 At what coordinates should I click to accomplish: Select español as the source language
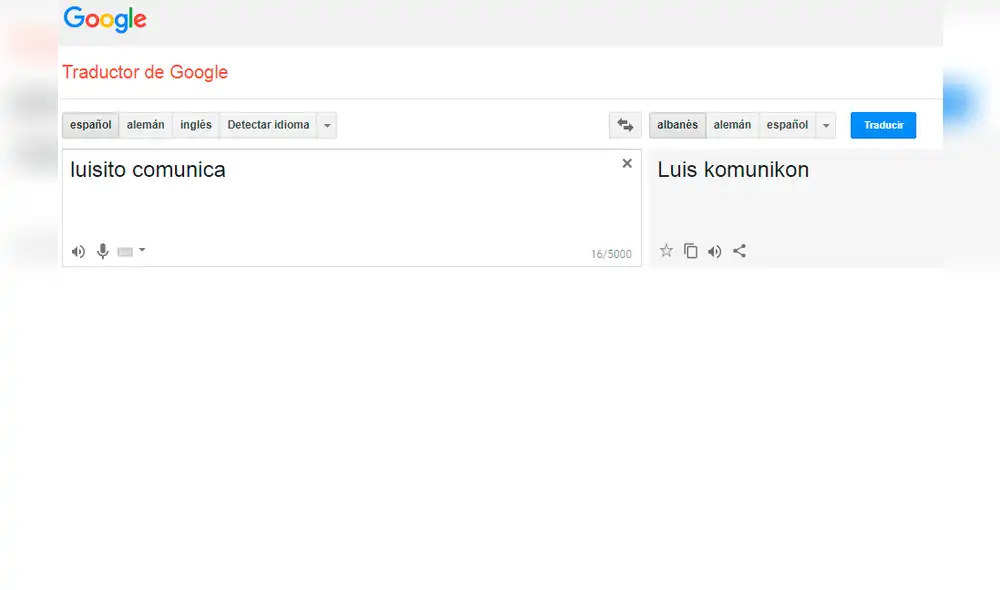tap(90, 125)
